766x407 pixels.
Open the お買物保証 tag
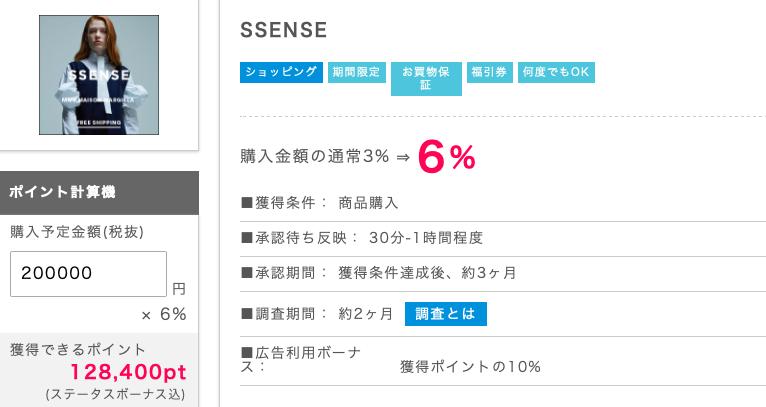(426, 79)
